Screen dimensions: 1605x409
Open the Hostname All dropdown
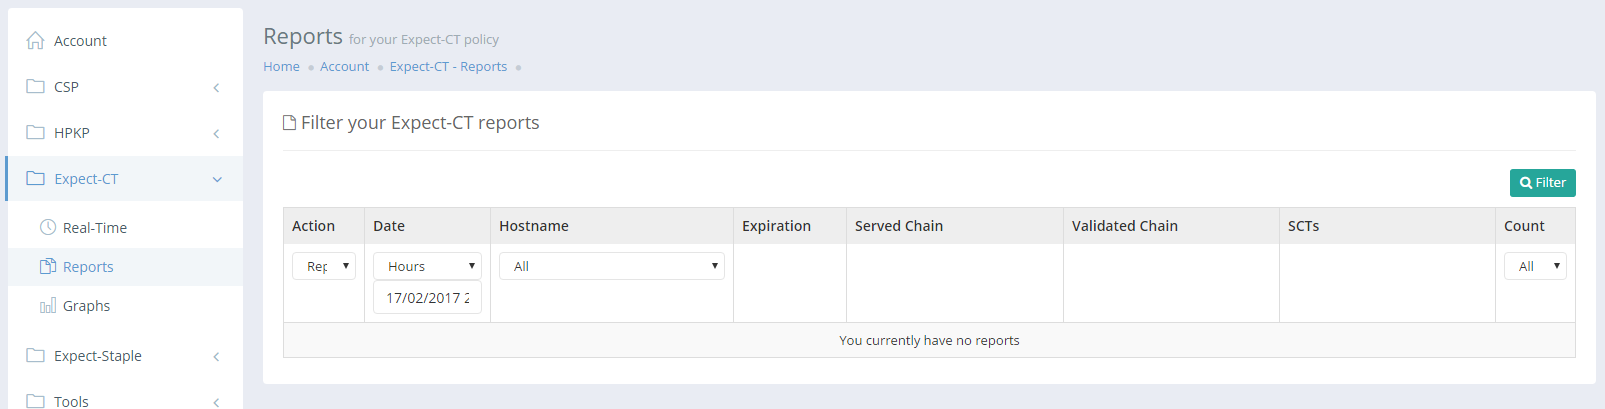click(611, 266)
